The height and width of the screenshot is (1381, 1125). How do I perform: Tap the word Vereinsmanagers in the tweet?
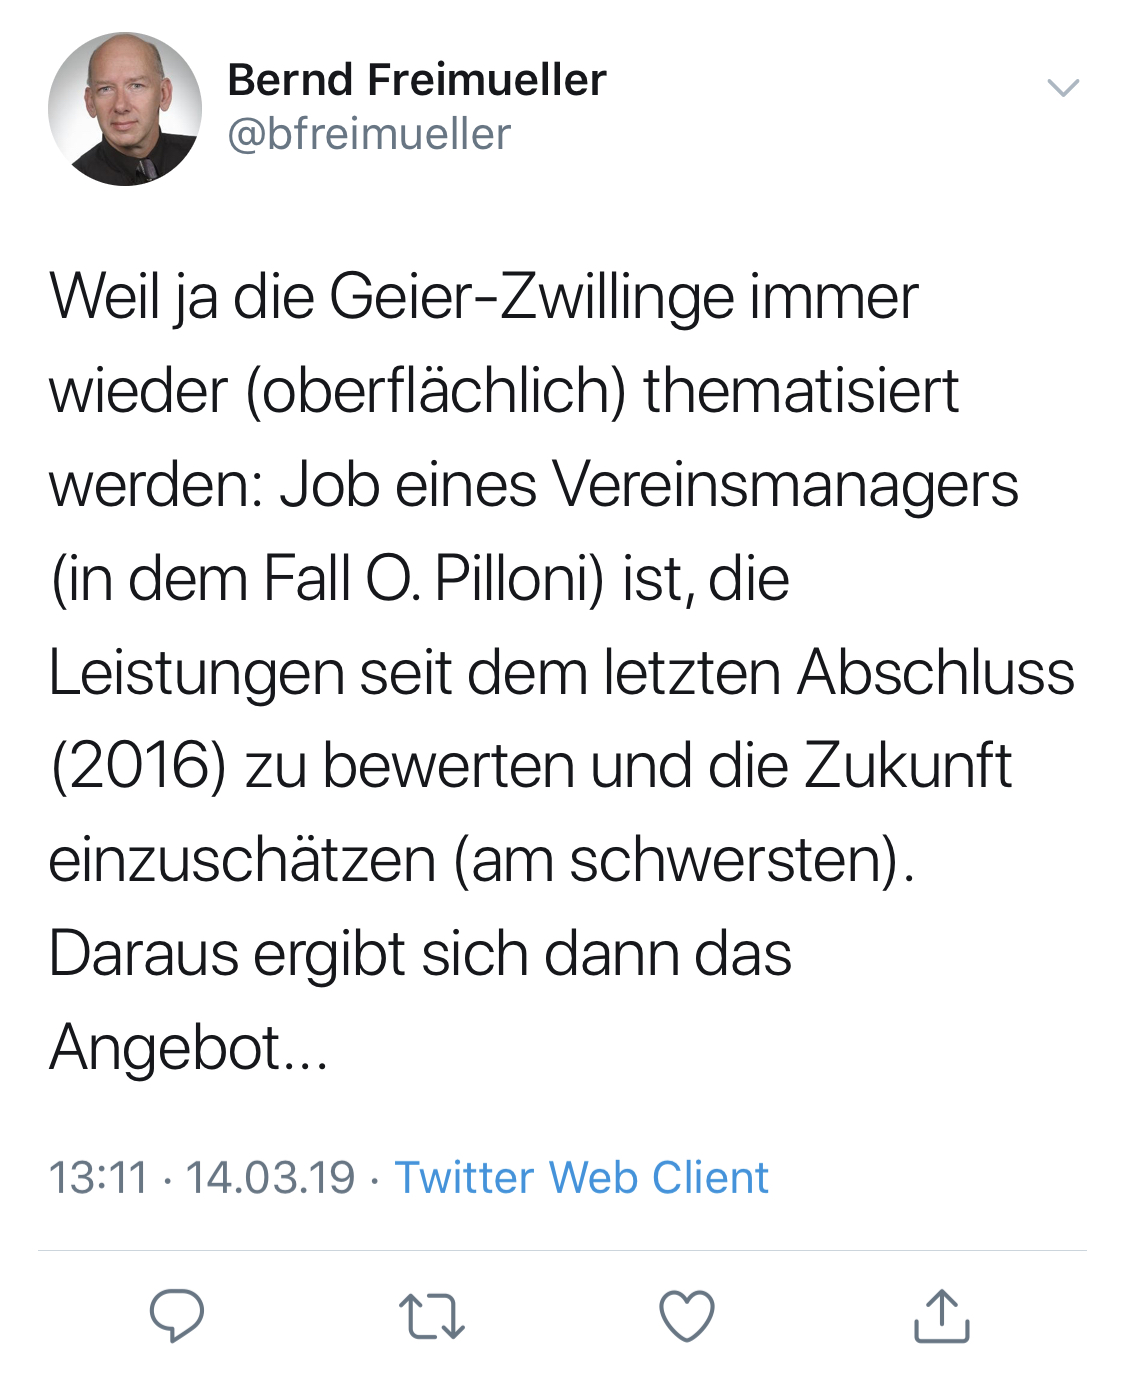784,485
